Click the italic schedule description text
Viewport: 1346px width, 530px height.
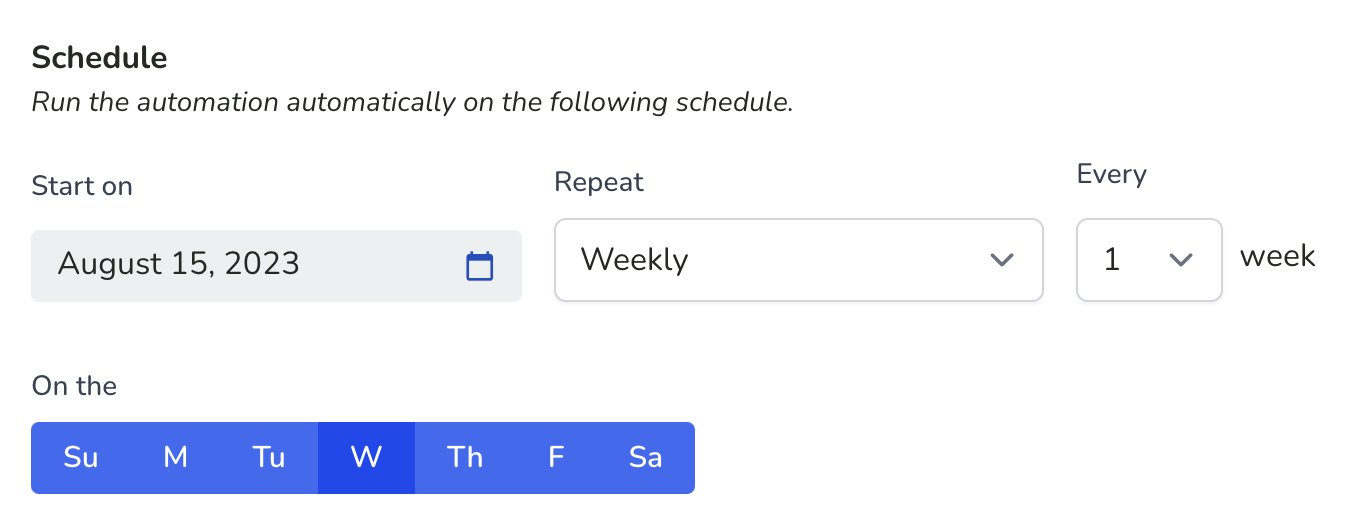(412, 103)
